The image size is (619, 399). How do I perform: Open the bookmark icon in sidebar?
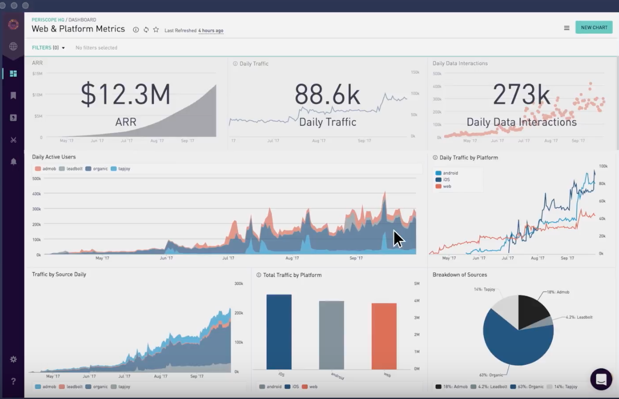click(13, 96)
